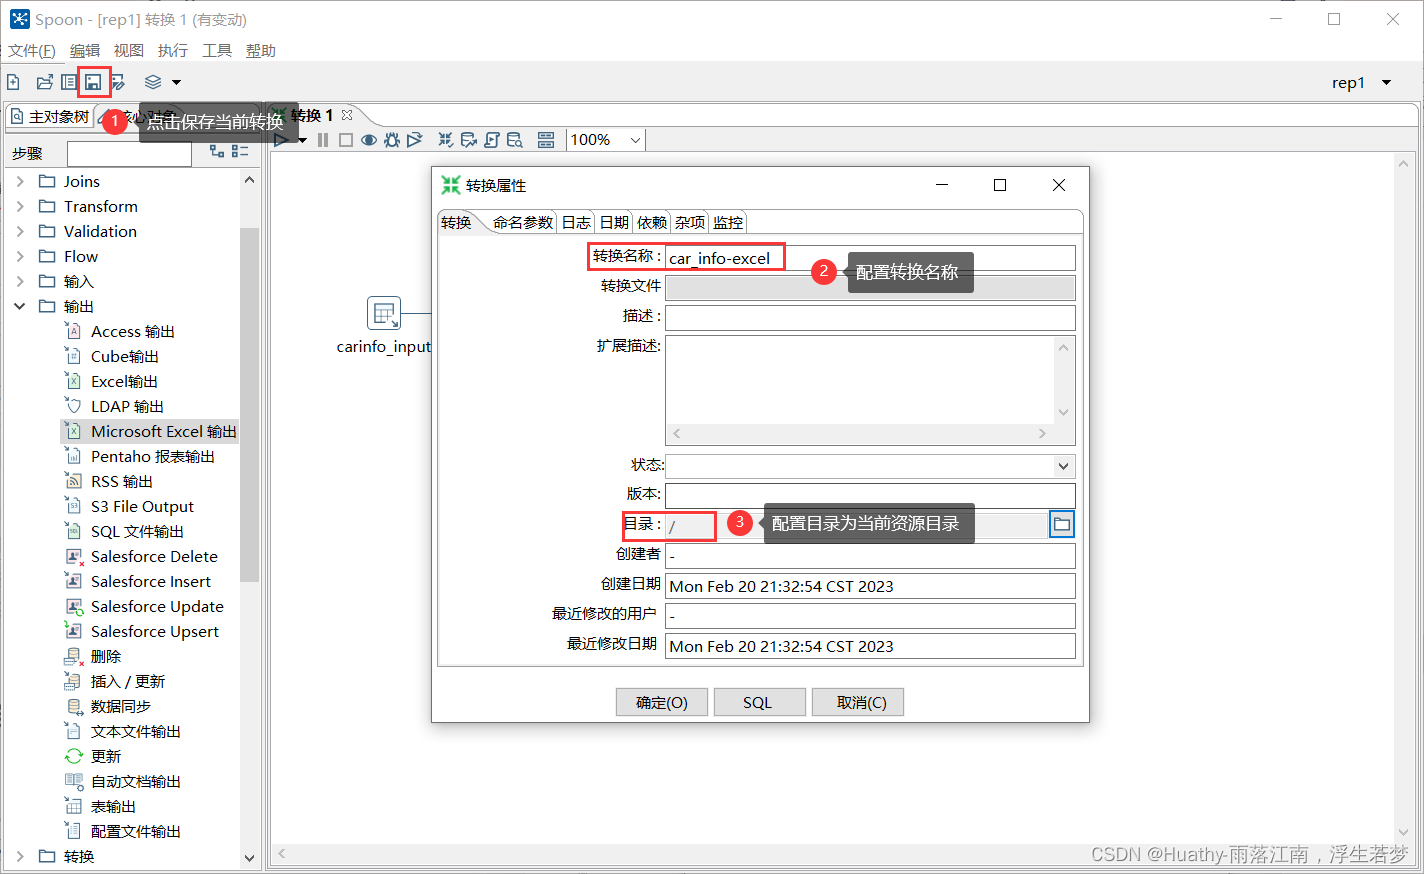Pause the running transformation
The image size is (1424, 874).
coord(323,140)
